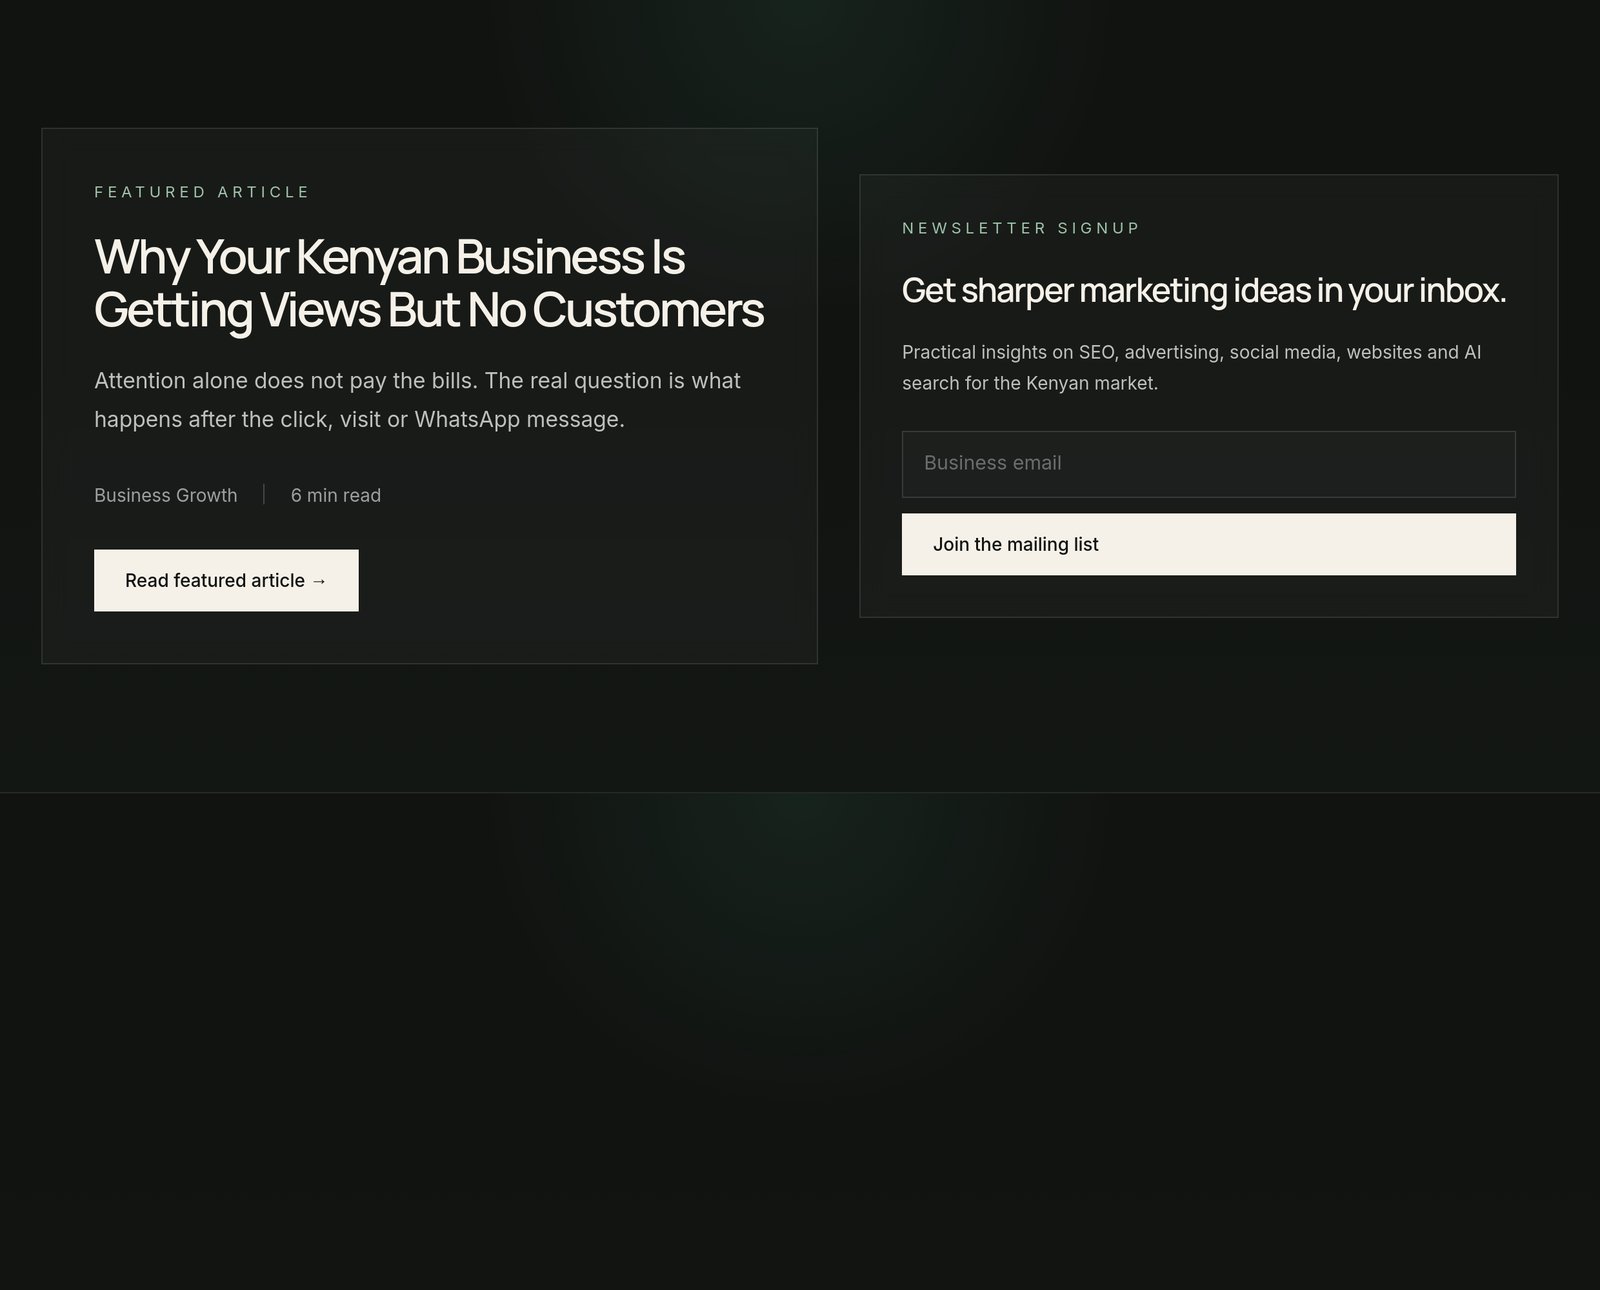Select the Business Growth category label
The image size is (1600, 1290).
point(166,495)
